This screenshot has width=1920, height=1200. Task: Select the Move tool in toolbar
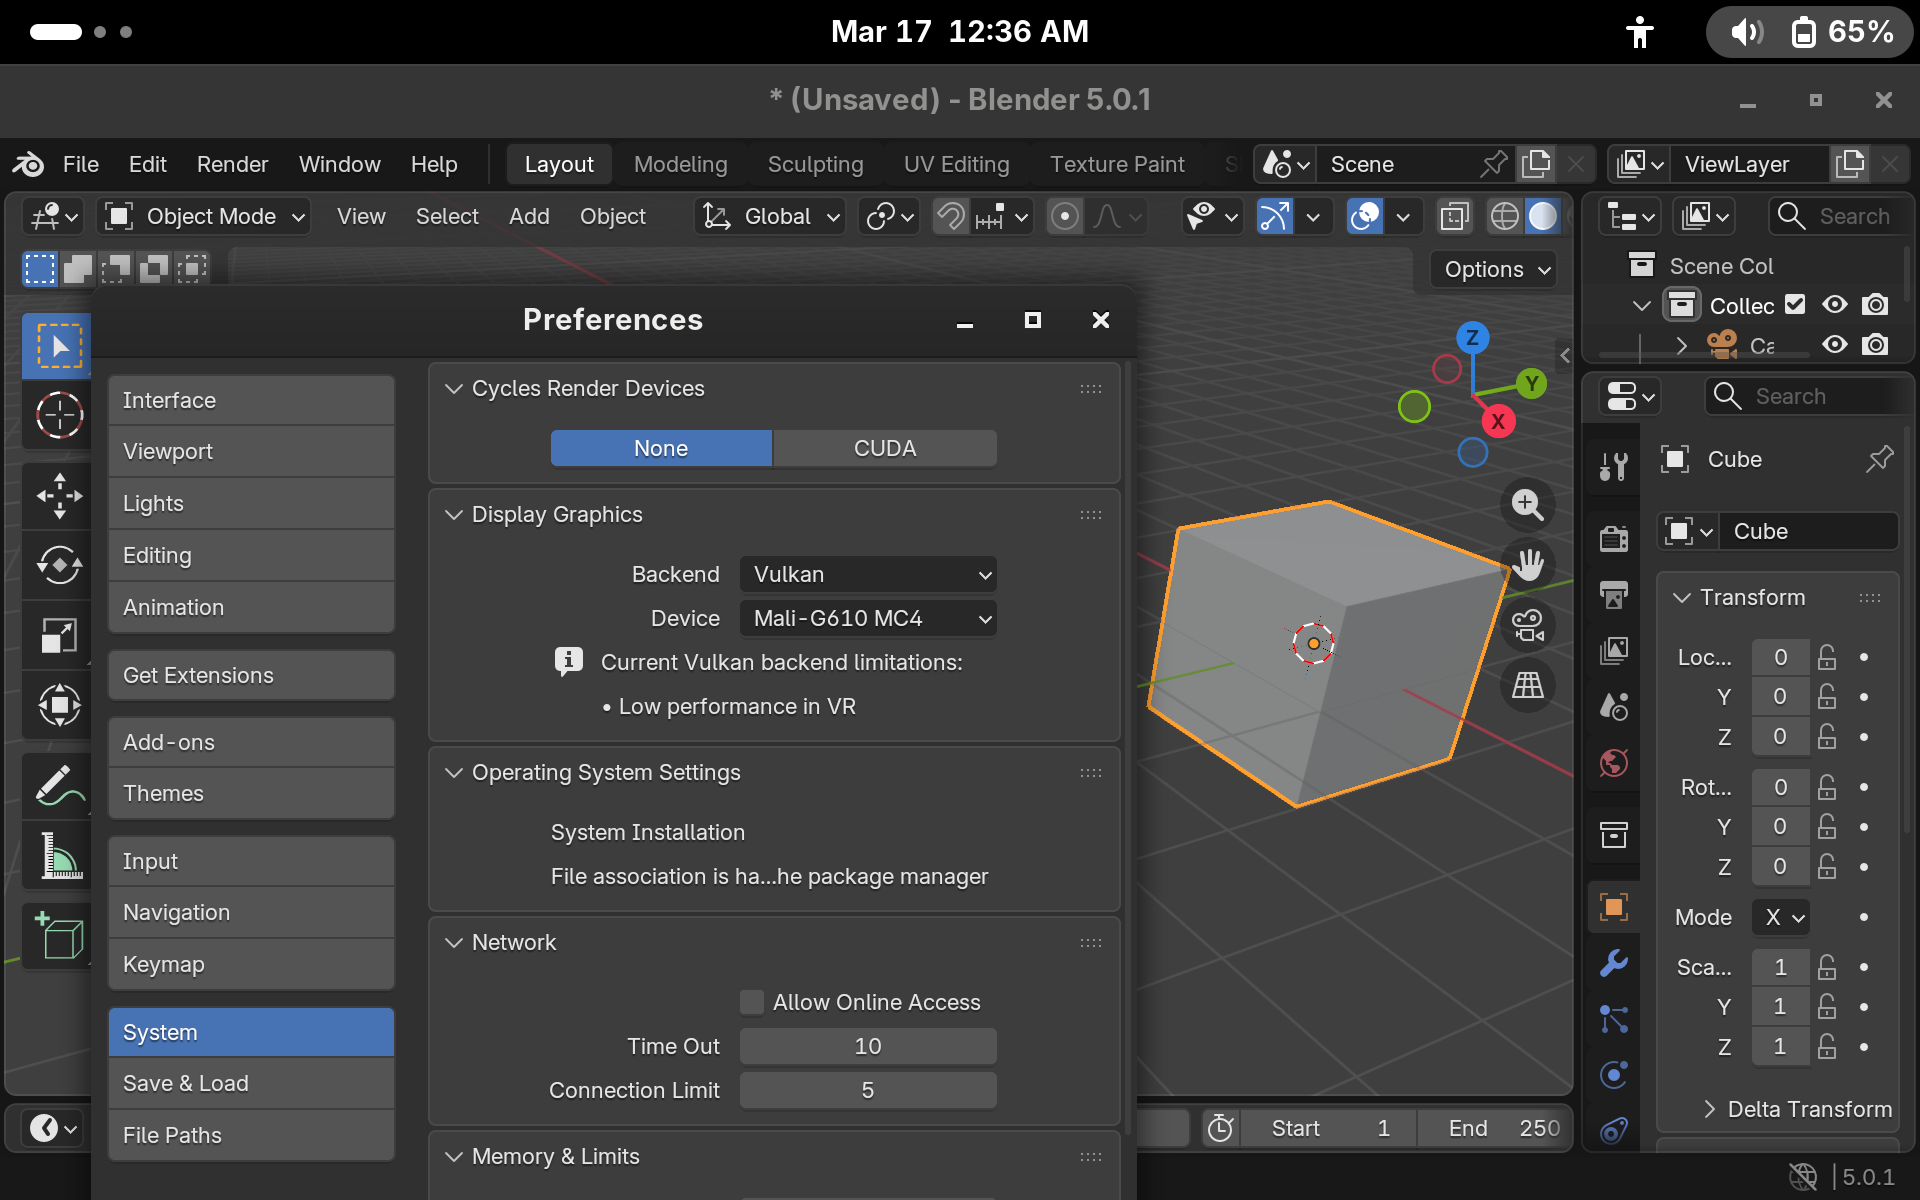click(x=59, y=495)
